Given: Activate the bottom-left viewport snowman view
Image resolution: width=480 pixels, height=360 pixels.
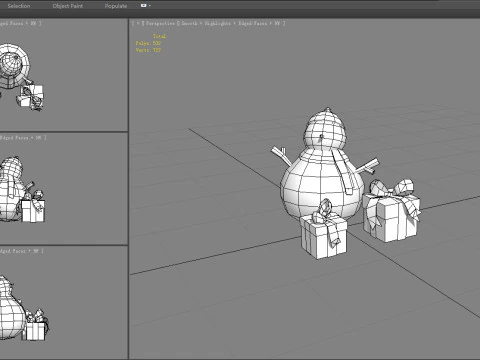Looking at the screenshot, I should point(12,307).
